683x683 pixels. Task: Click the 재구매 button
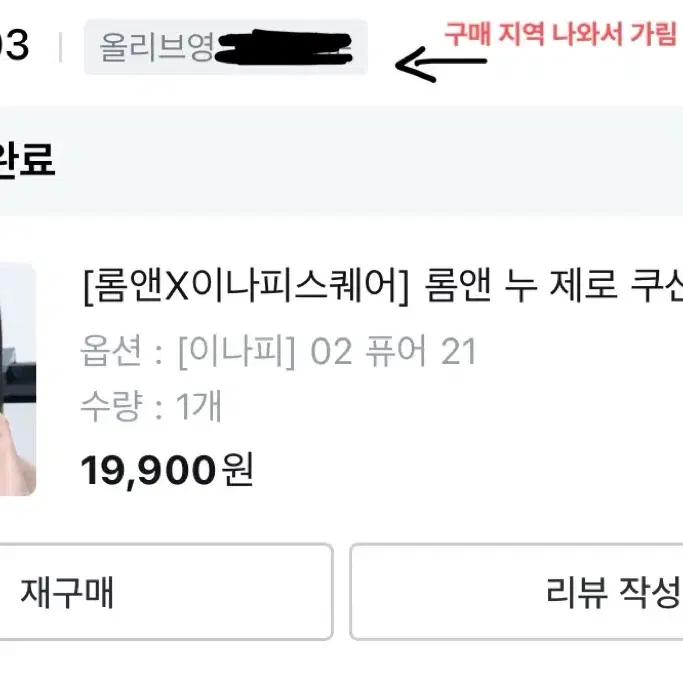pos(165,592)
